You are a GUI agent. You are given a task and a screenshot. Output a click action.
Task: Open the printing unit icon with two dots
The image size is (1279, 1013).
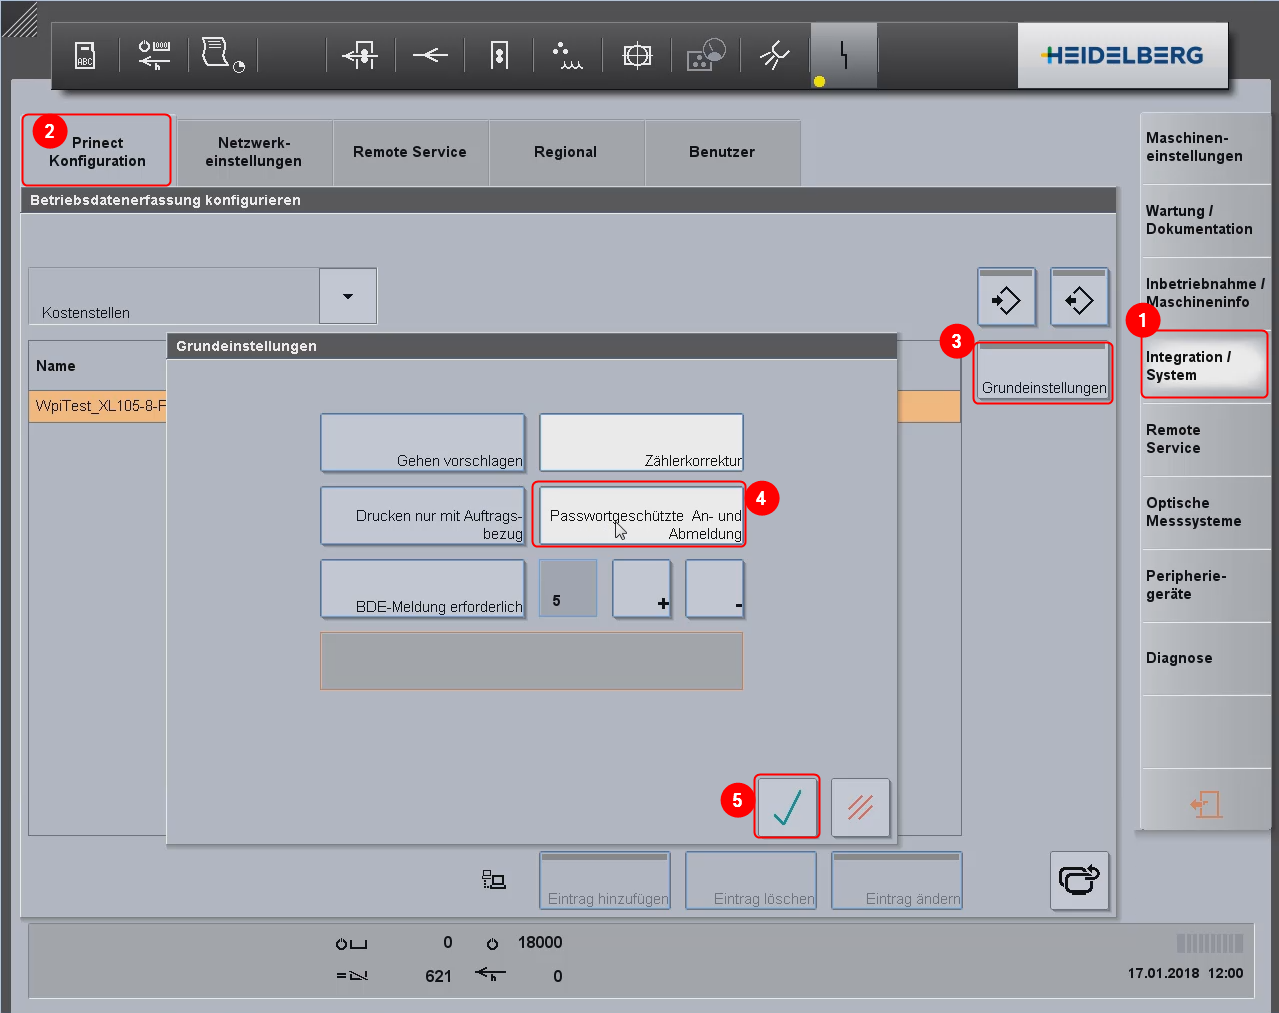[499, 55]
